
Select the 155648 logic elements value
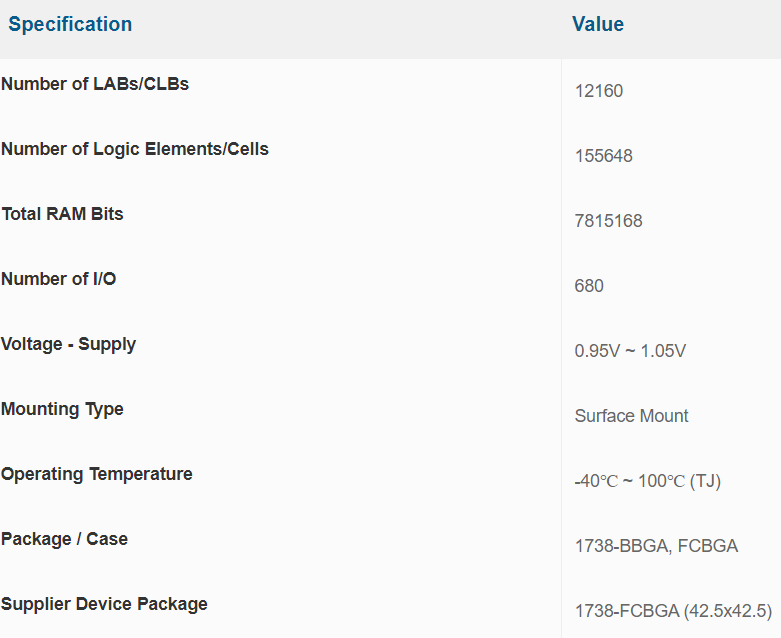click(604, 156)
